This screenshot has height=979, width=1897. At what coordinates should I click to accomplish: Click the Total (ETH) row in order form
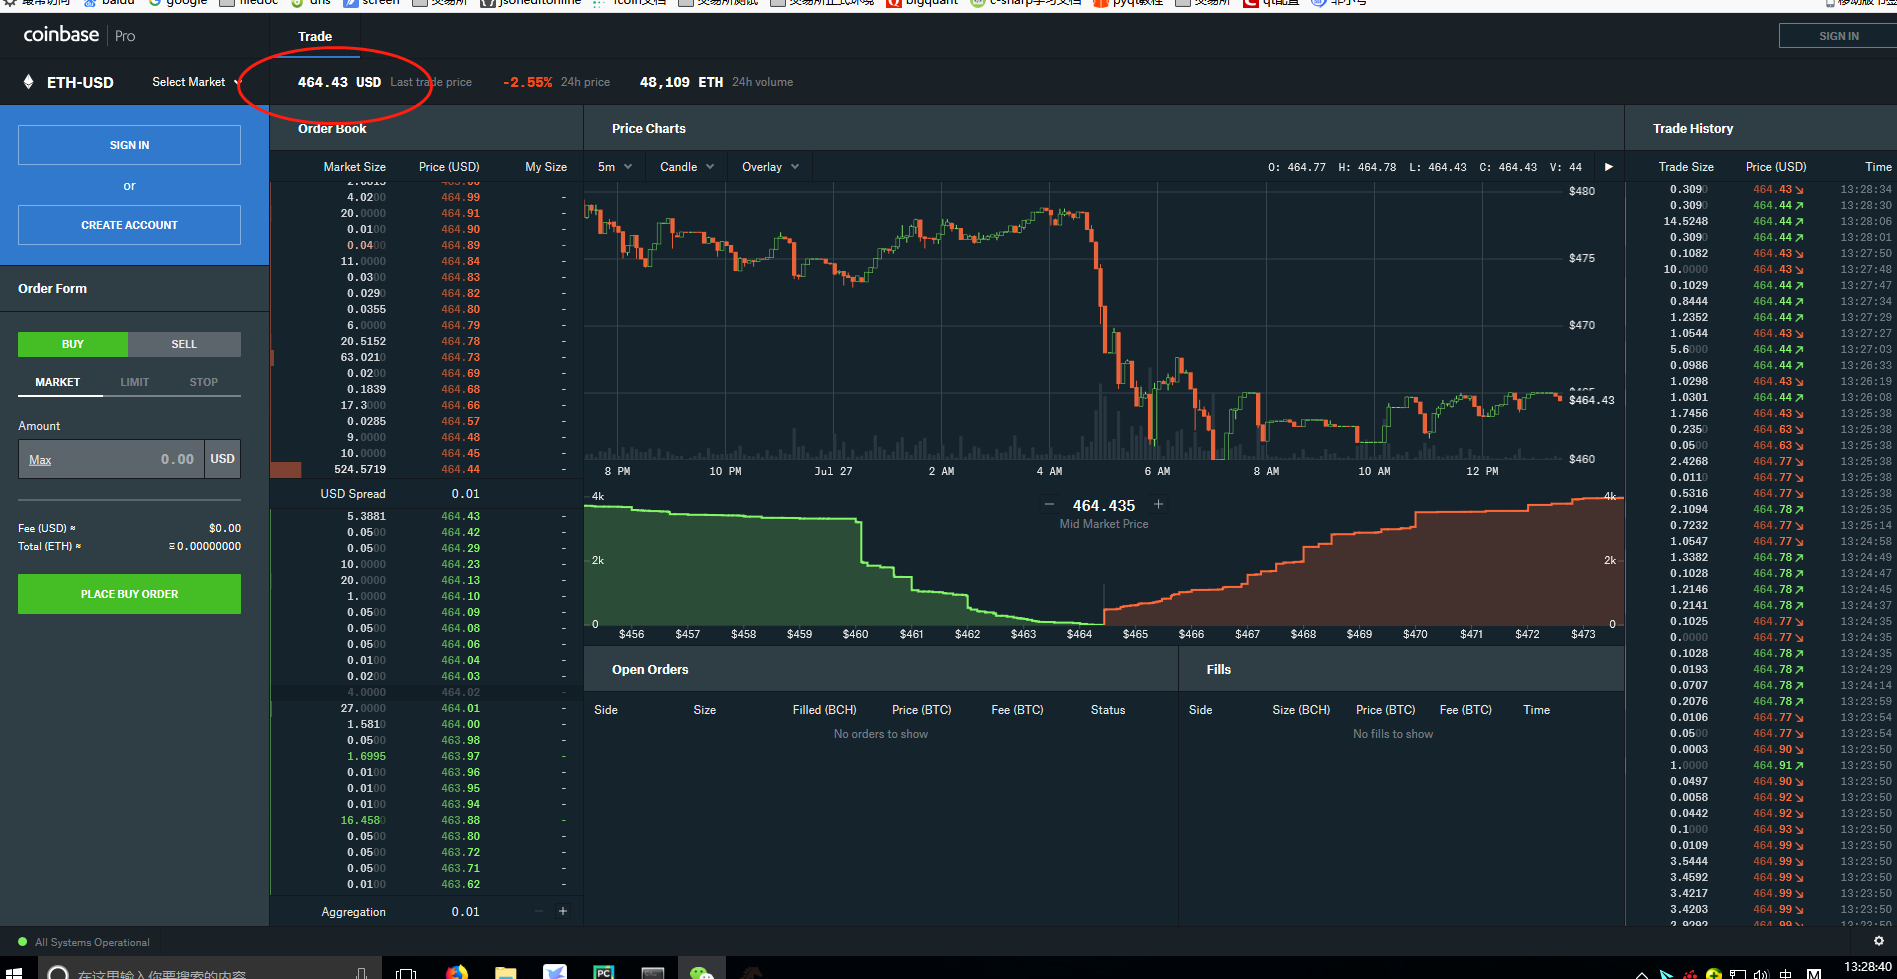click(129, 546)
